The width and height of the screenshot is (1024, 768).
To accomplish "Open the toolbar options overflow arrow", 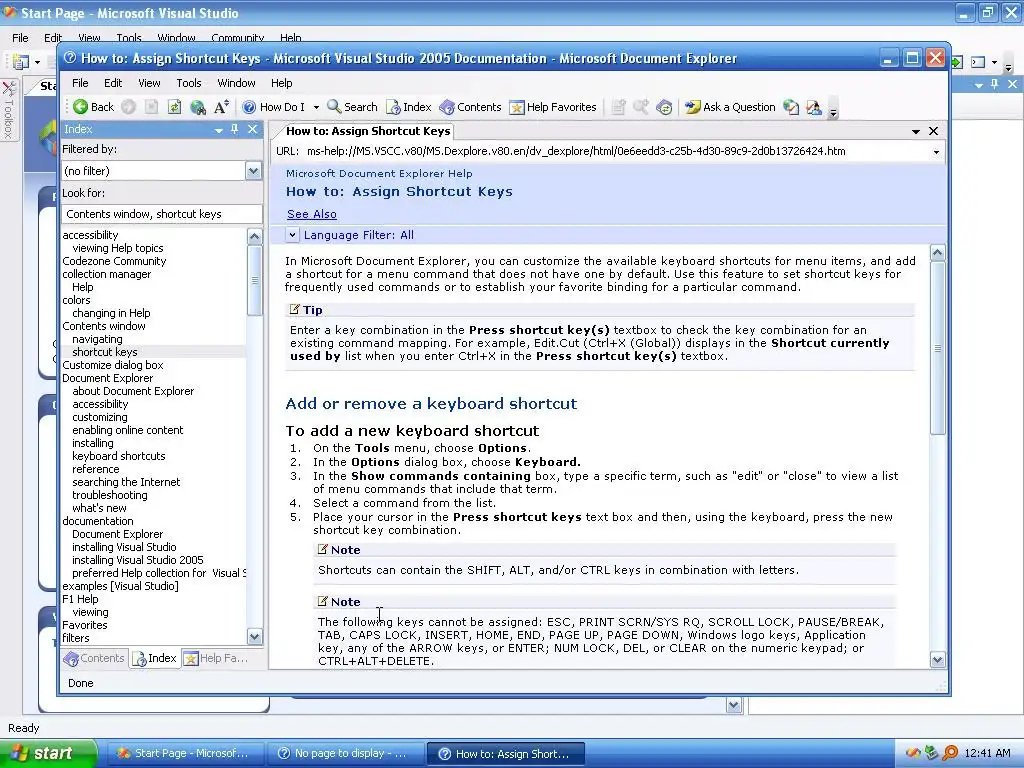I will (833, 112).
